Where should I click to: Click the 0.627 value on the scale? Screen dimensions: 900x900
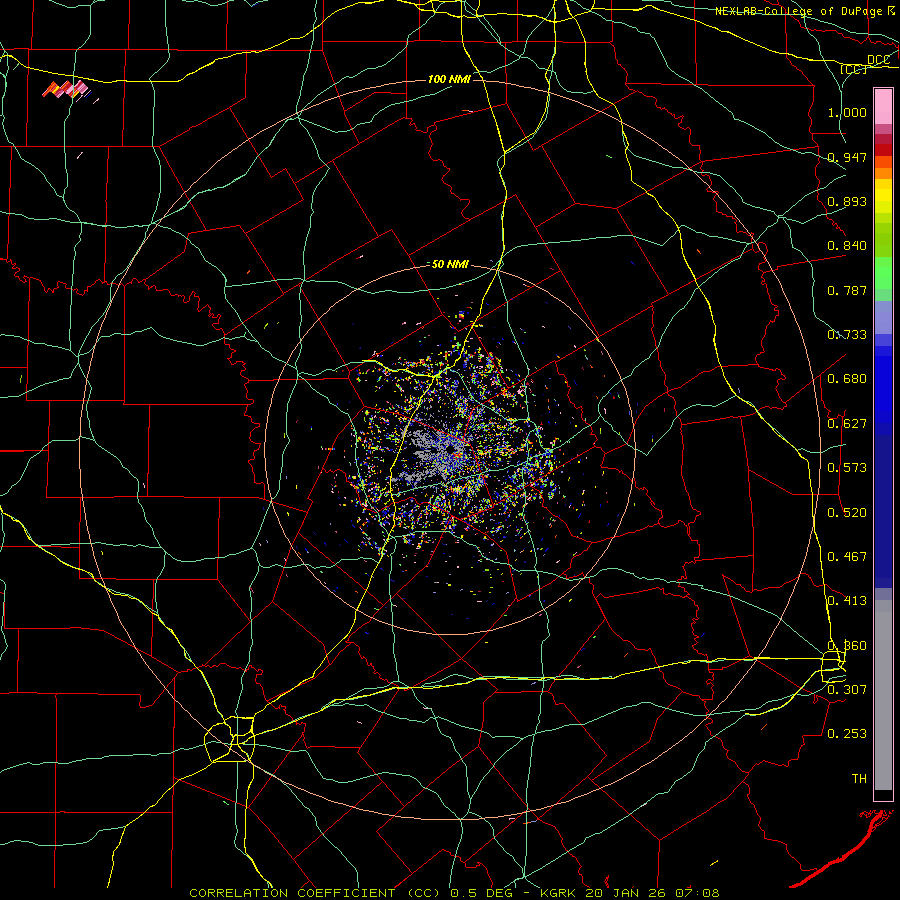[x=847, y=424]
